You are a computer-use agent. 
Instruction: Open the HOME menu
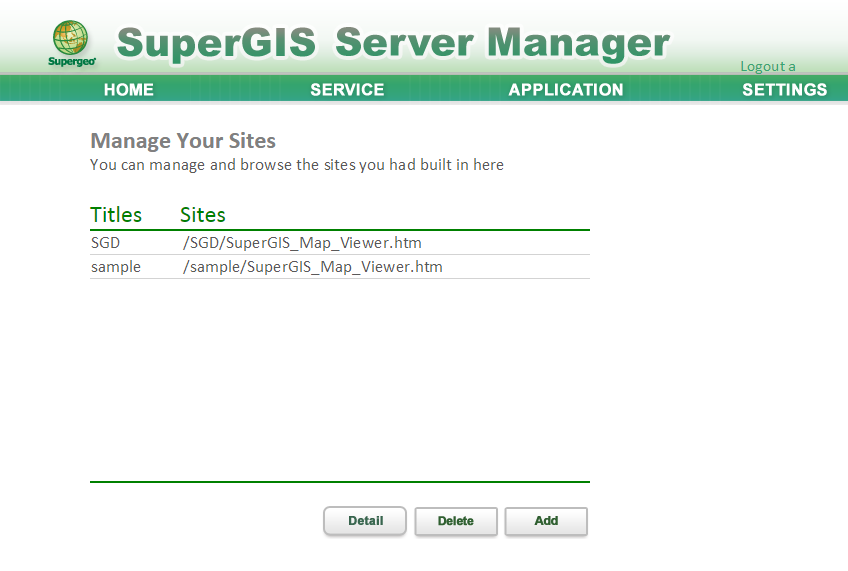click(129, 89)
